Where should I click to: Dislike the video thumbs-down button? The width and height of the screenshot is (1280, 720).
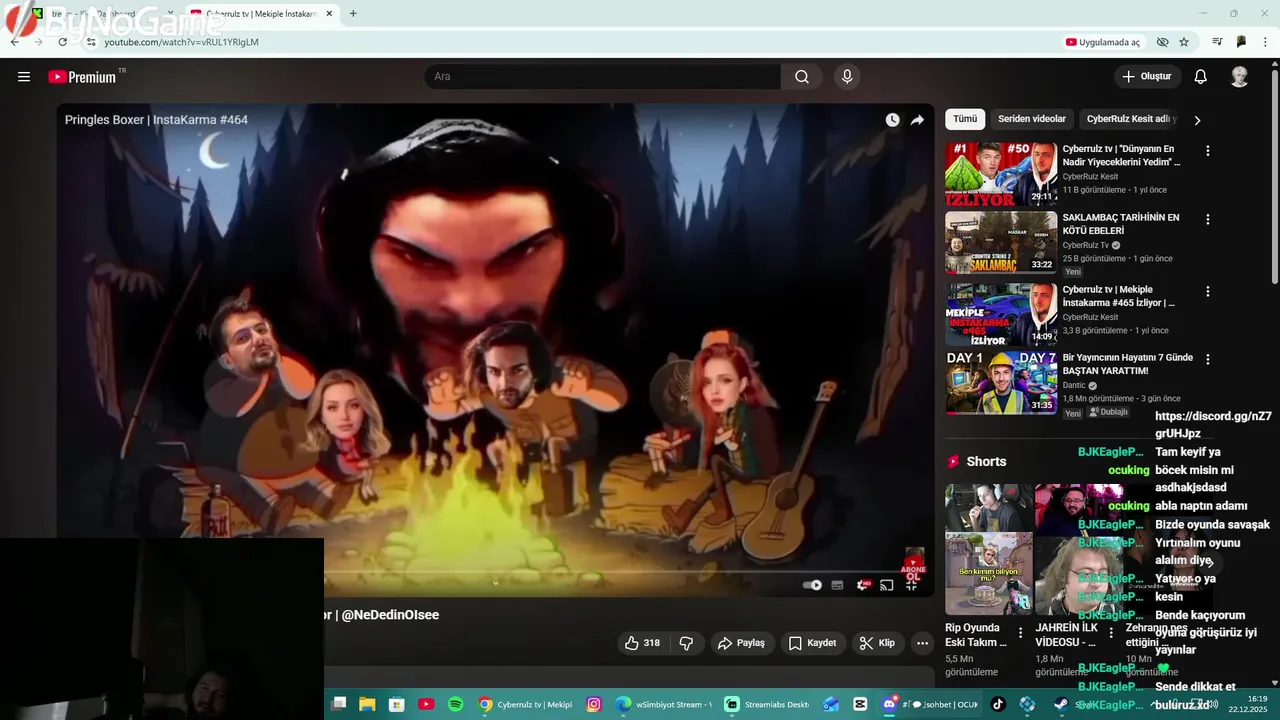686,643
